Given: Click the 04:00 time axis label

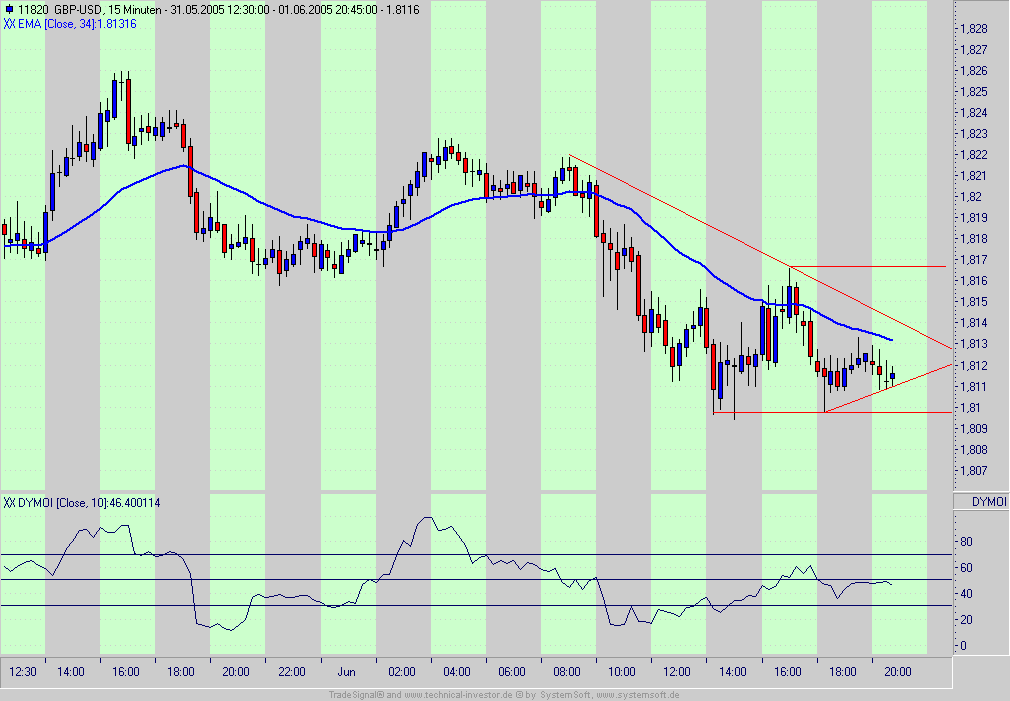Looking at the screenshot, I should coord(457,672).
